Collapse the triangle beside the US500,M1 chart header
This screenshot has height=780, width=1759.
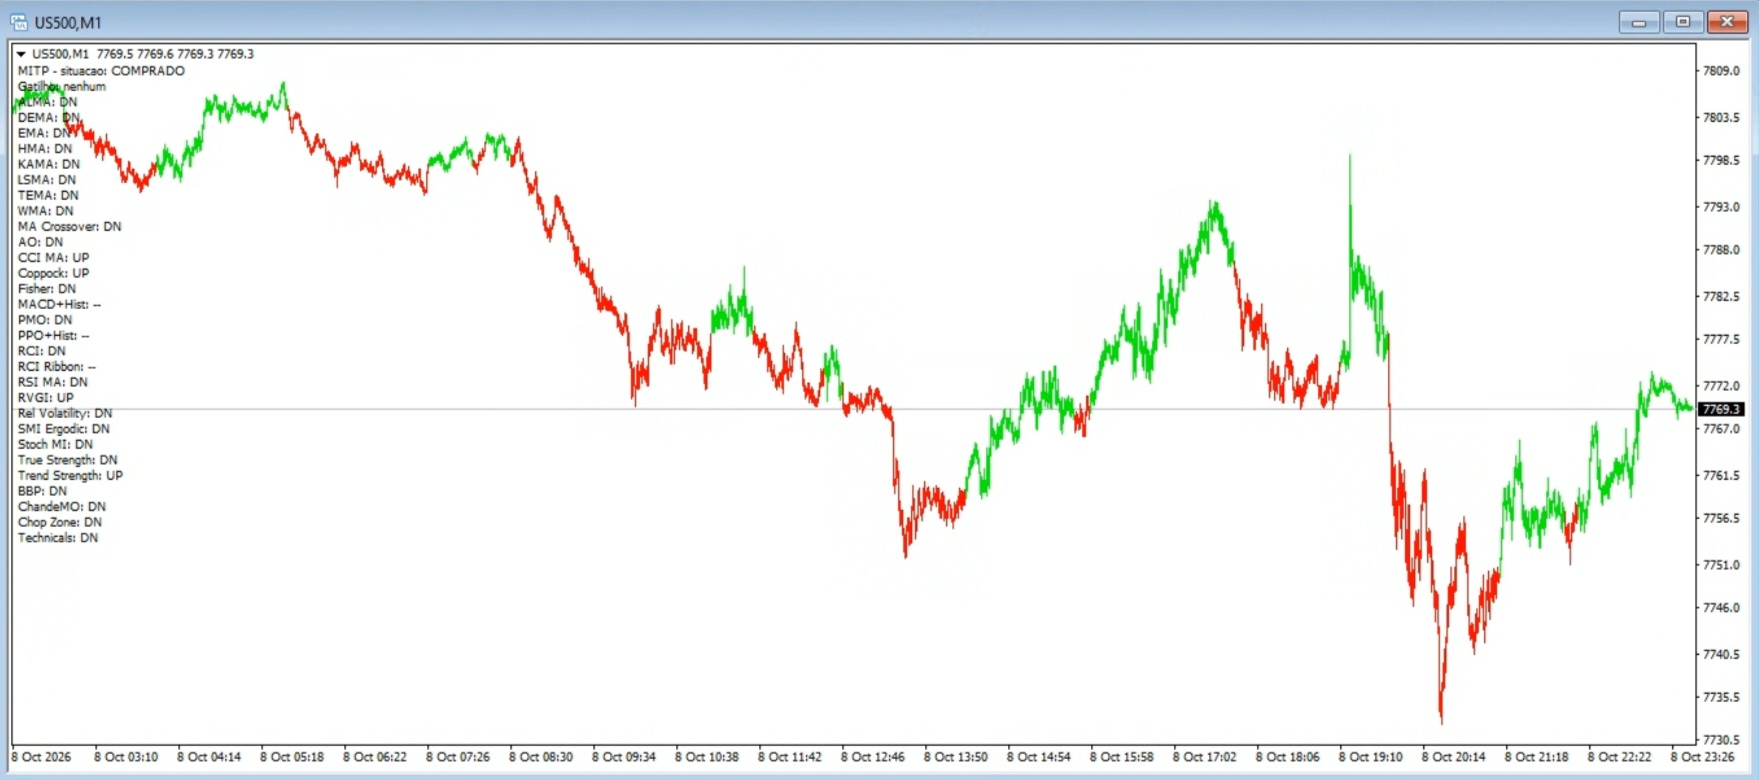point(21,54)
